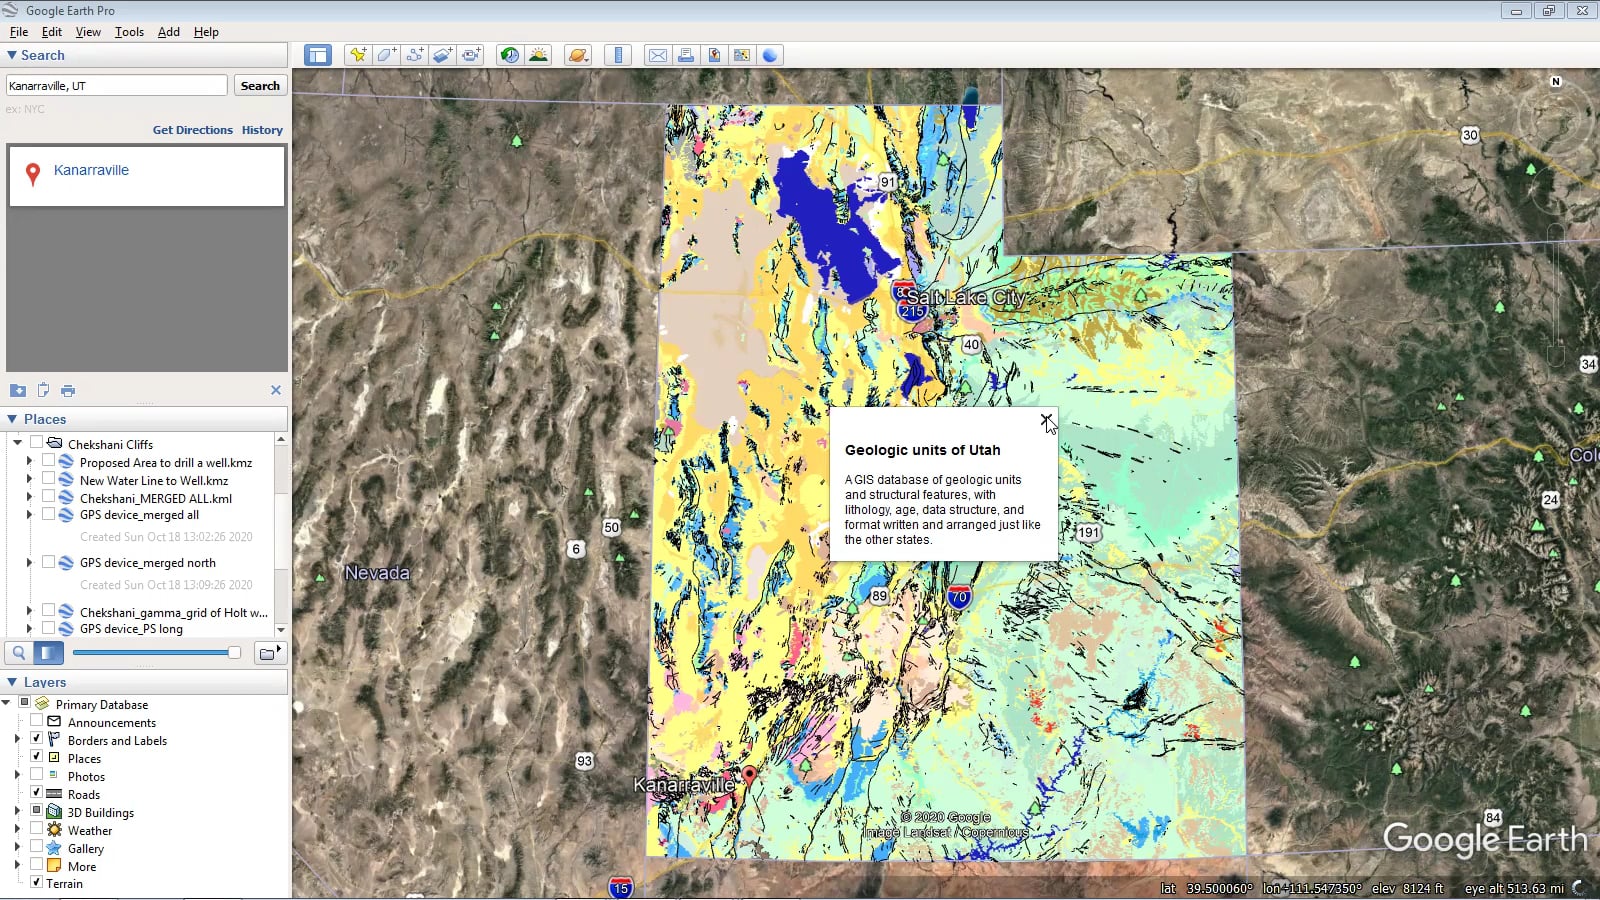Email the current view
1600x900 pixels.
(658, 55)
